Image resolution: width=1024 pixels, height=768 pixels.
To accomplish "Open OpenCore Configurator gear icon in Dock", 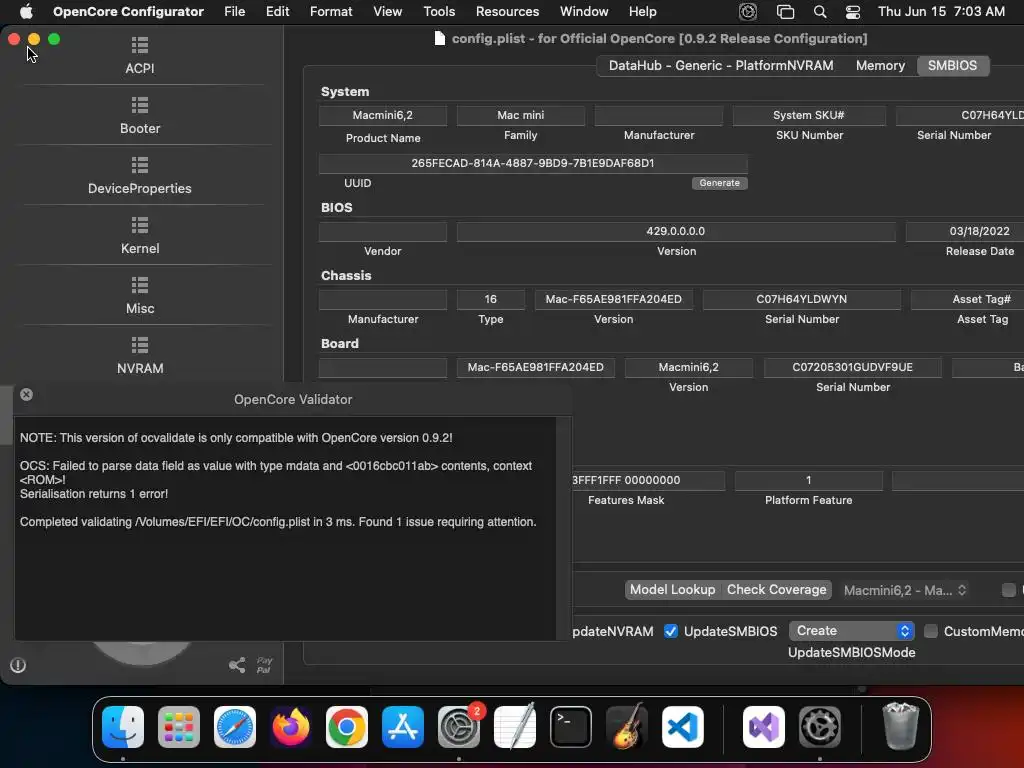I will tap(820, 727).
